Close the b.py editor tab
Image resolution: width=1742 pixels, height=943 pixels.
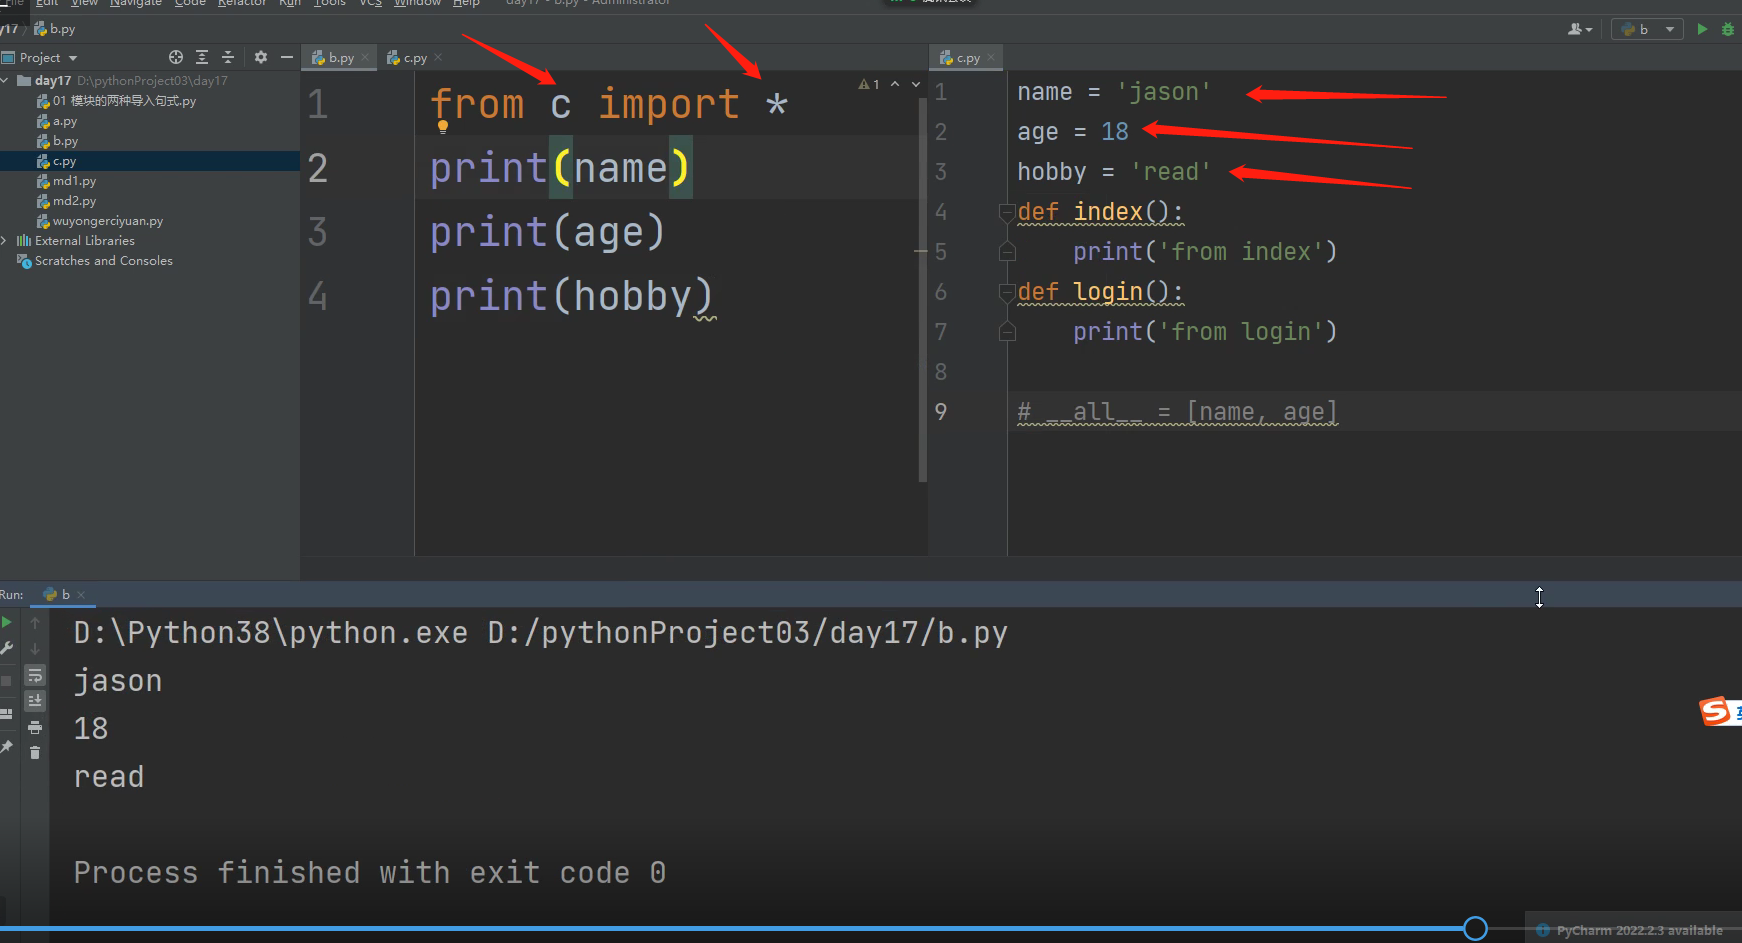click(365, 58)
